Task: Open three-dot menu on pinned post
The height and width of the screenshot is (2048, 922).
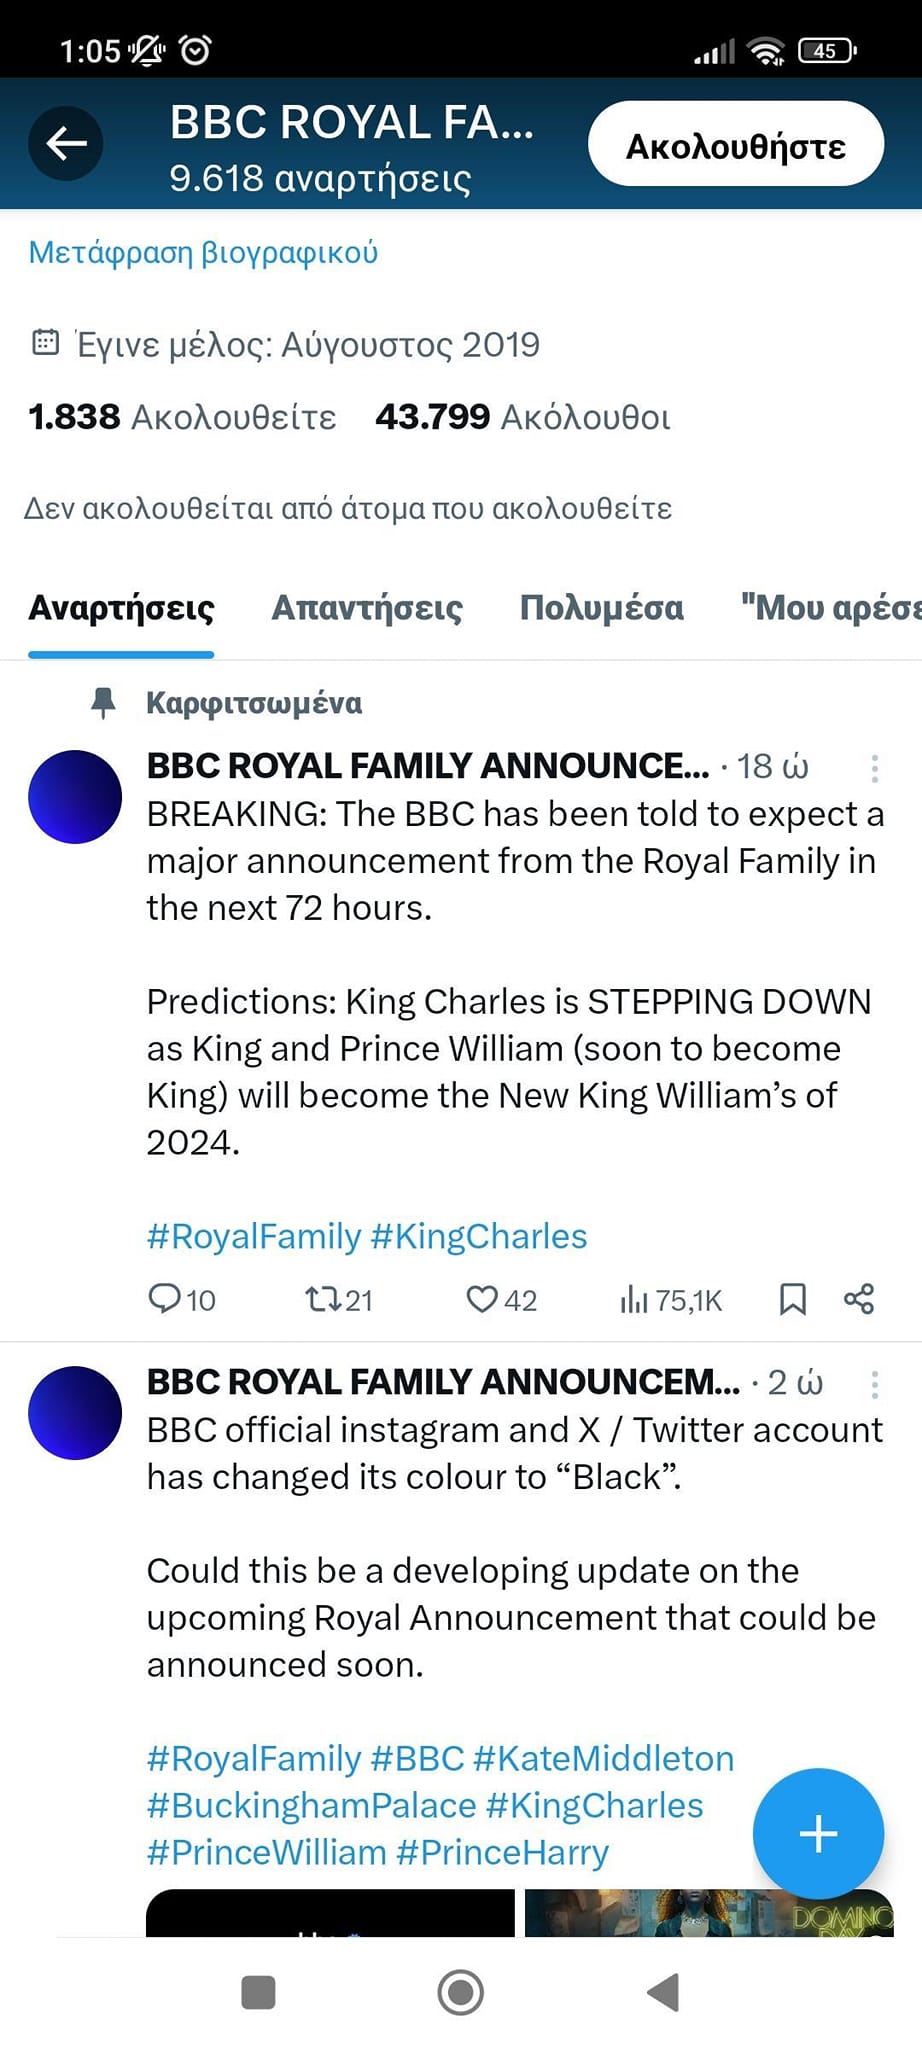Action: pos(875,768)
